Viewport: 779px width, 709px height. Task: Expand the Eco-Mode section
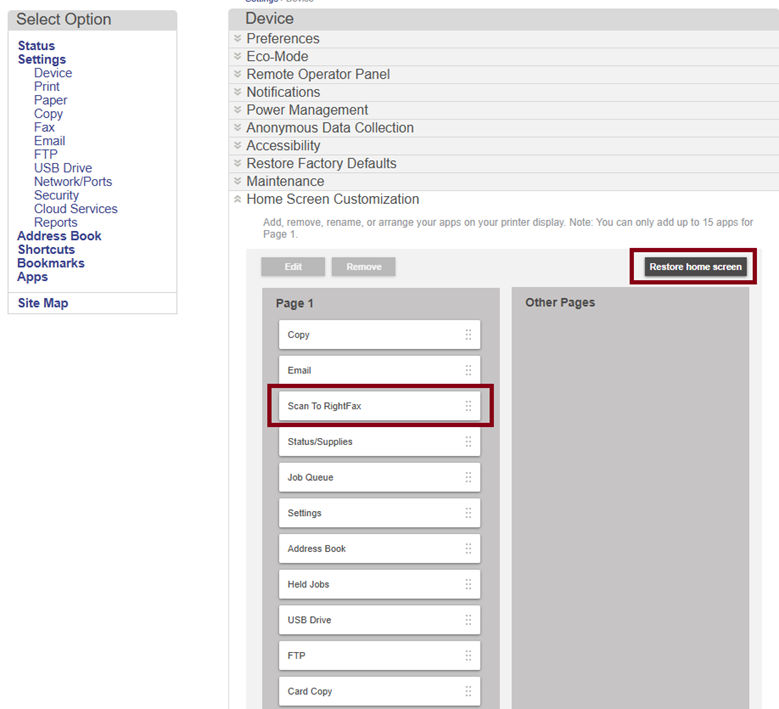pyautogui.click(x=277, y=57)
